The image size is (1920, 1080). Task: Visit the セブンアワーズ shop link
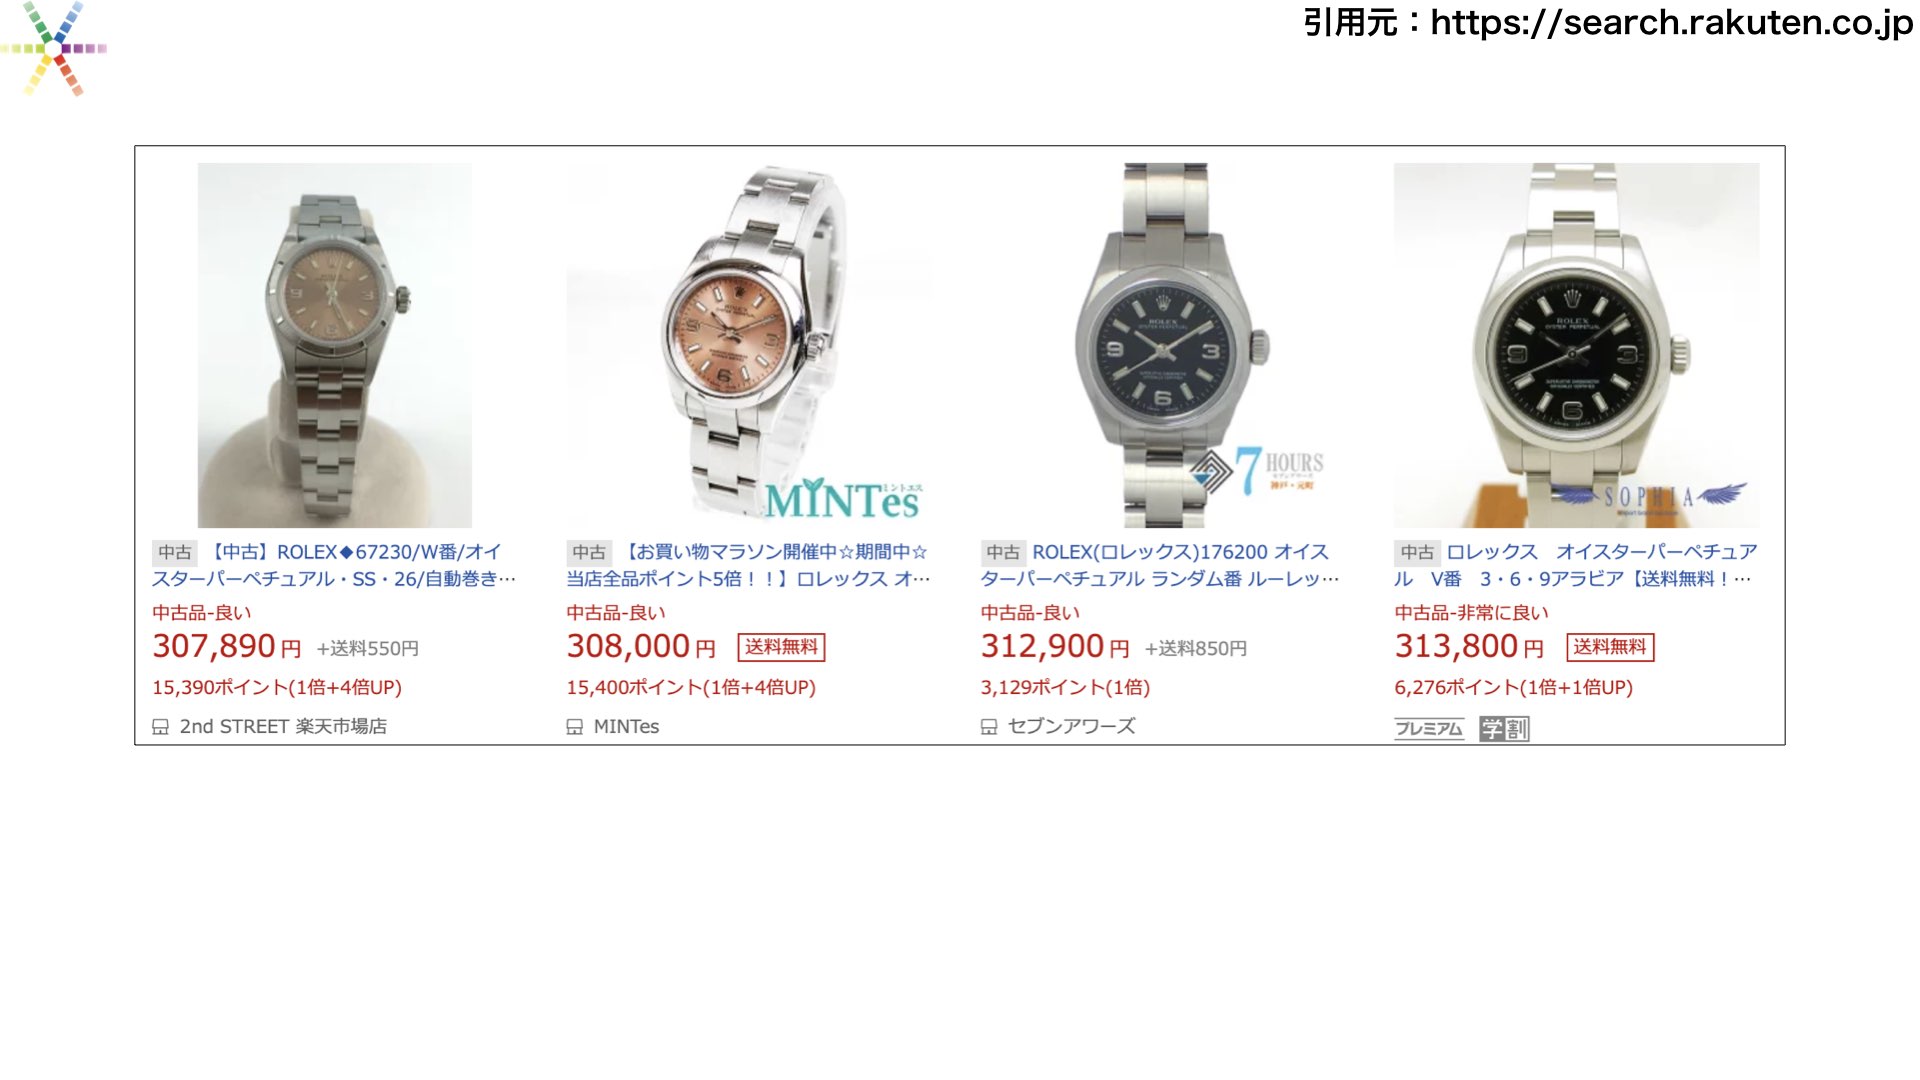[1072, 727]
